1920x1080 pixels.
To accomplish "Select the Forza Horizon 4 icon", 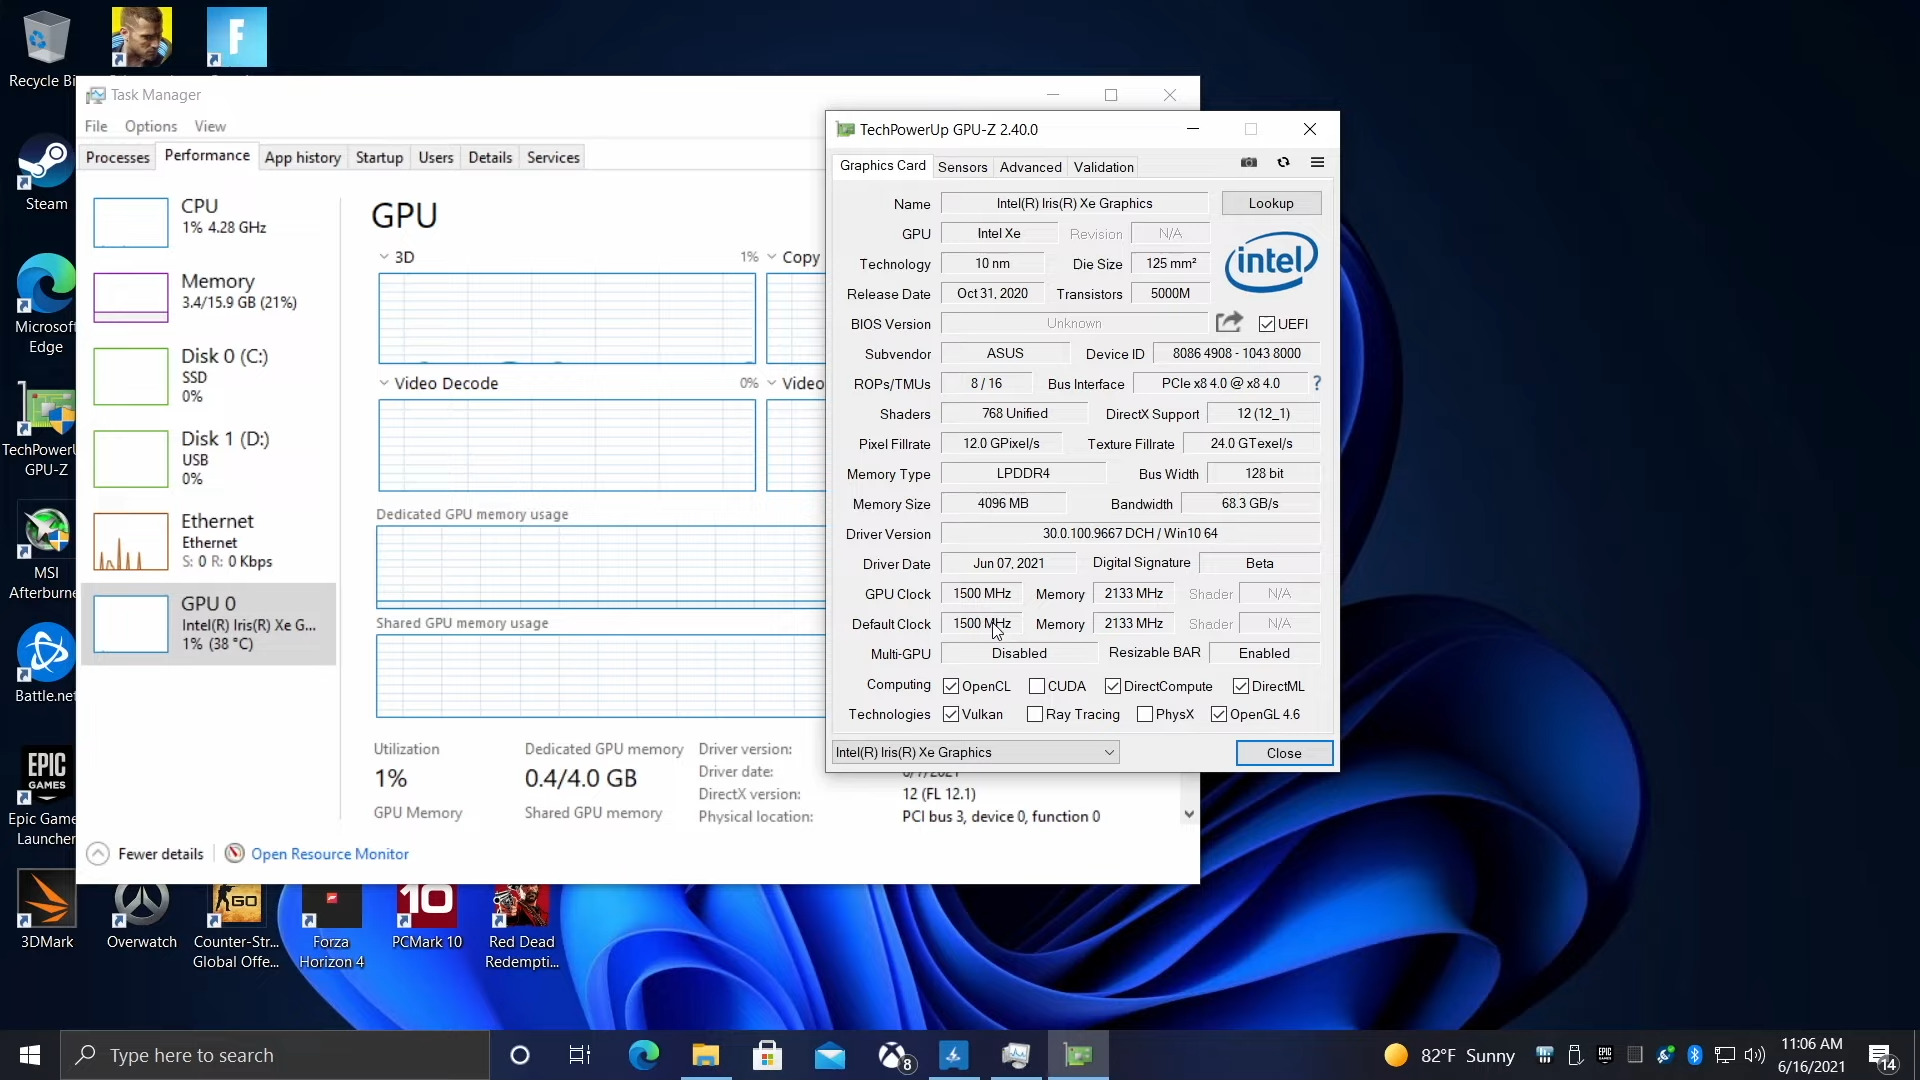I will (x=331, y=925).
